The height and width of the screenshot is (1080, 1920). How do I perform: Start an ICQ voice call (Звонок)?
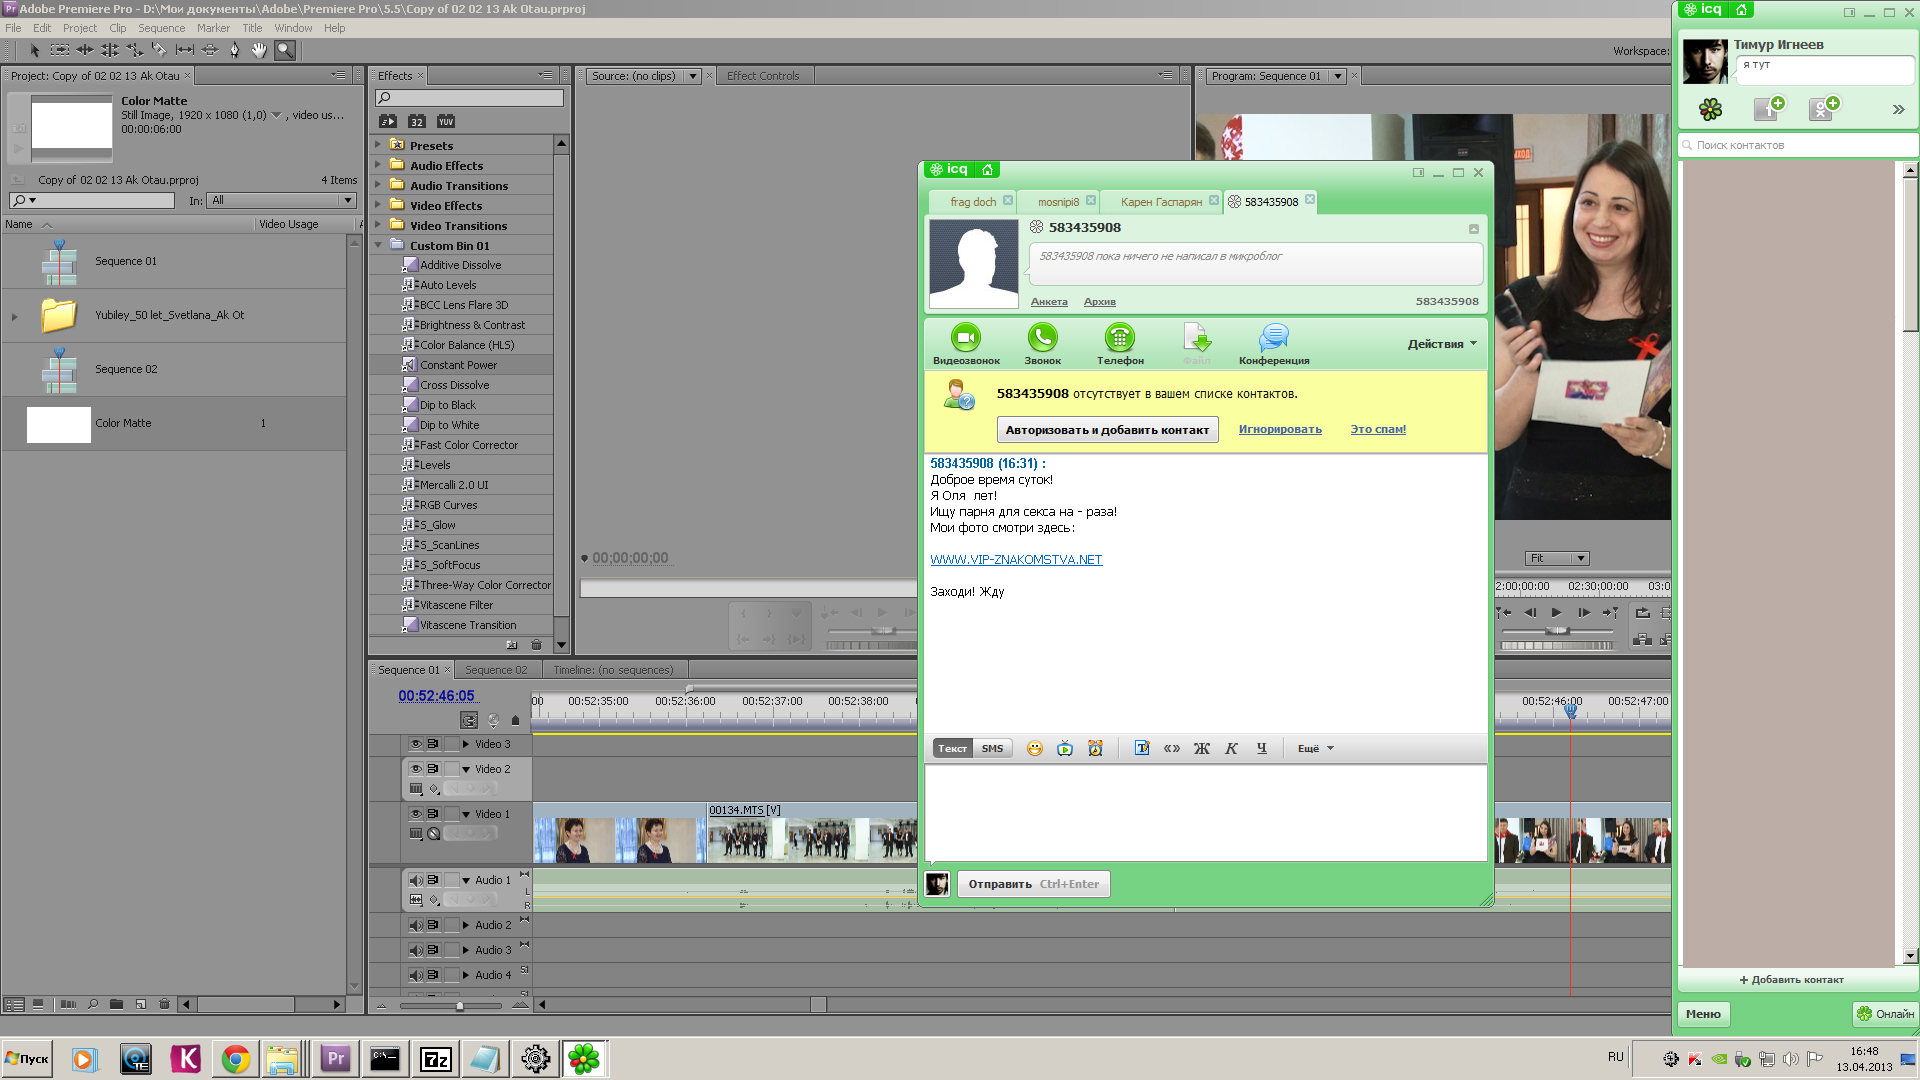pyautogui.click(x=1042, y=344)
